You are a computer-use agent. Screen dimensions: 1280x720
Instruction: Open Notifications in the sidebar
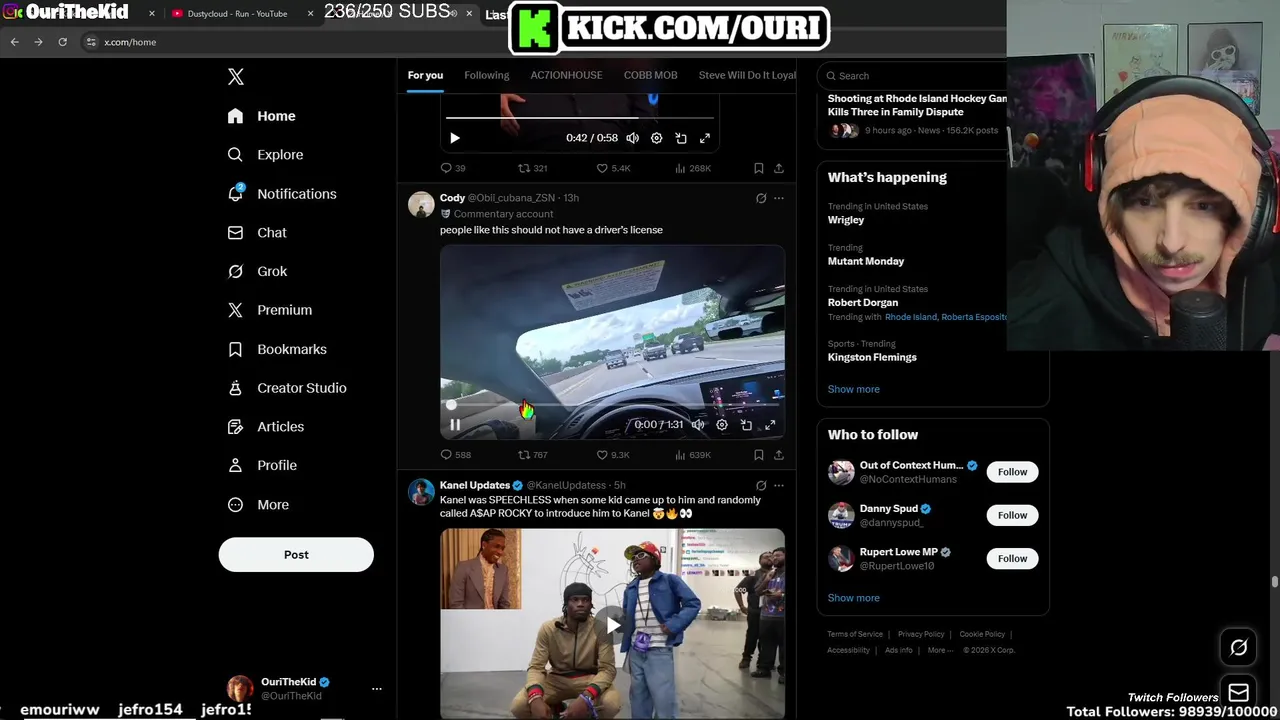pyautogui.click(x=282, y=194)
